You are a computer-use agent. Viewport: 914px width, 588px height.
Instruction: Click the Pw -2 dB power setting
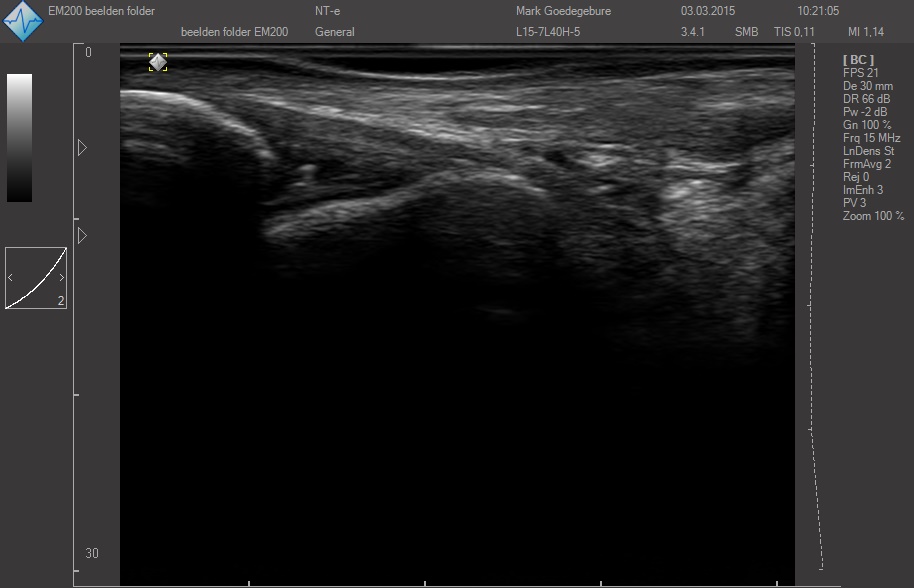pyautogui.click(x=865, y=112)
